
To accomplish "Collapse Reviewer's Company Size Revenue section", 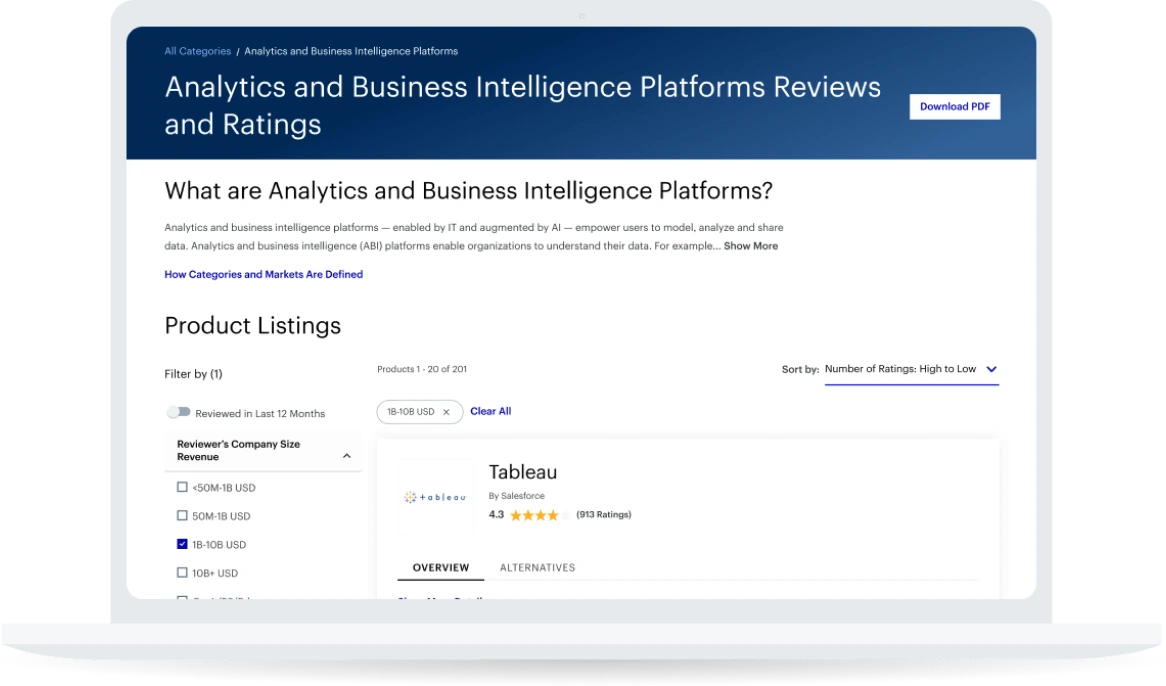I will (x=346, y=456).
